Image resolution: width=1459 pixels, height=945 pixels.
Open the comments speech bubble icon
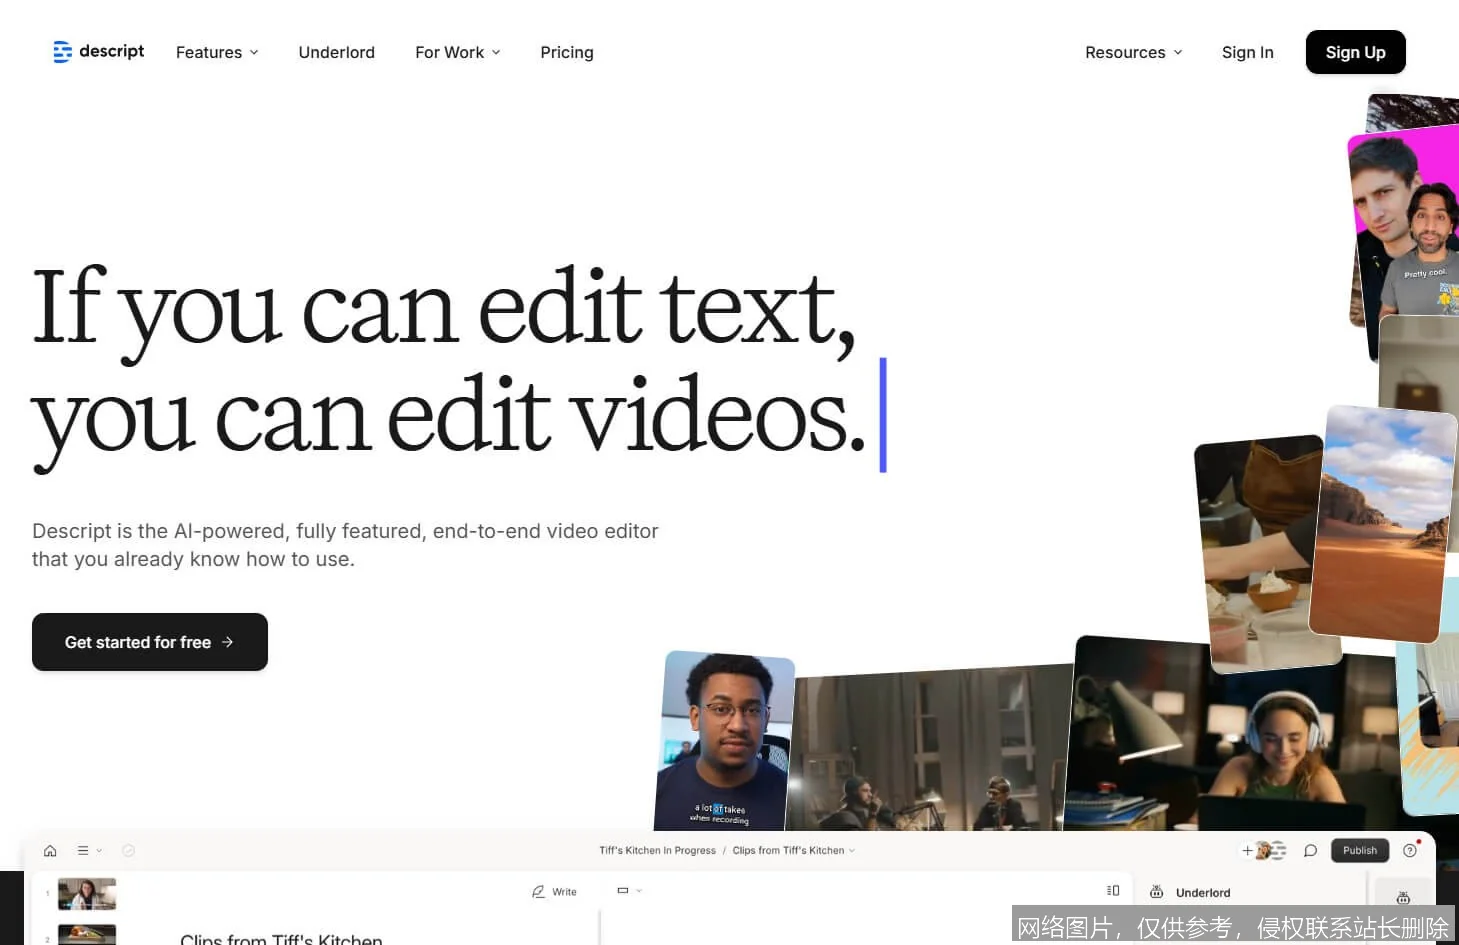(1310, 851)
